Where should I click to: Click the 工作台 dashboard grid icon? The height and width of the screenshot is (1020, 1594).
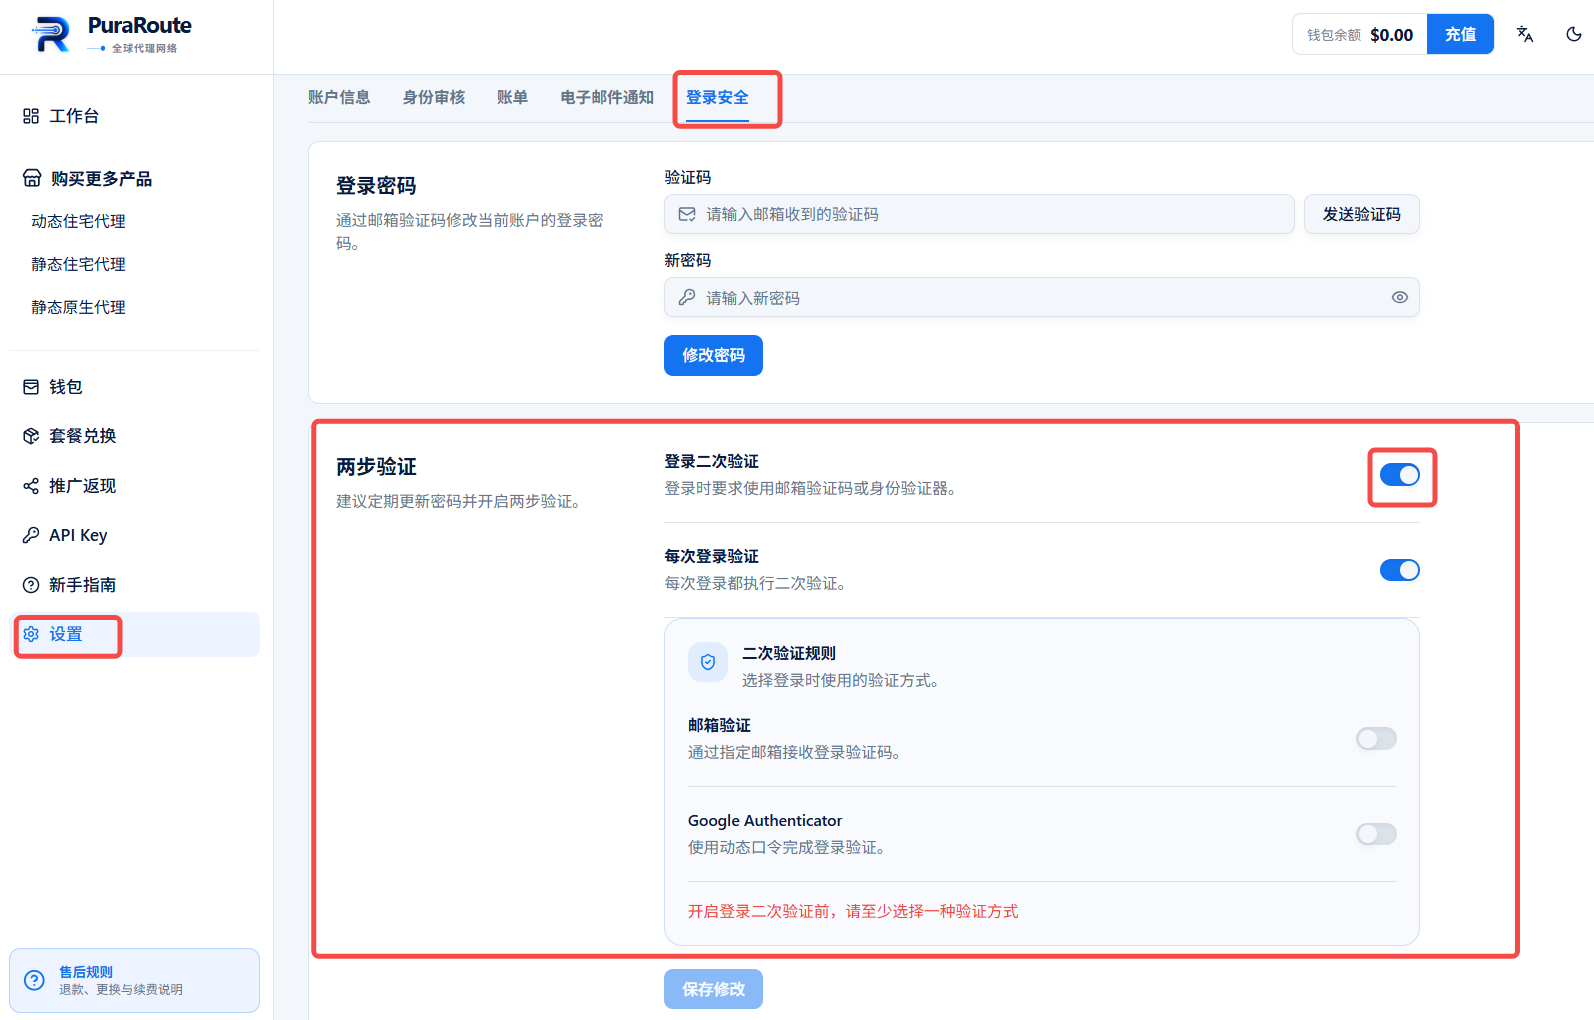31,116
